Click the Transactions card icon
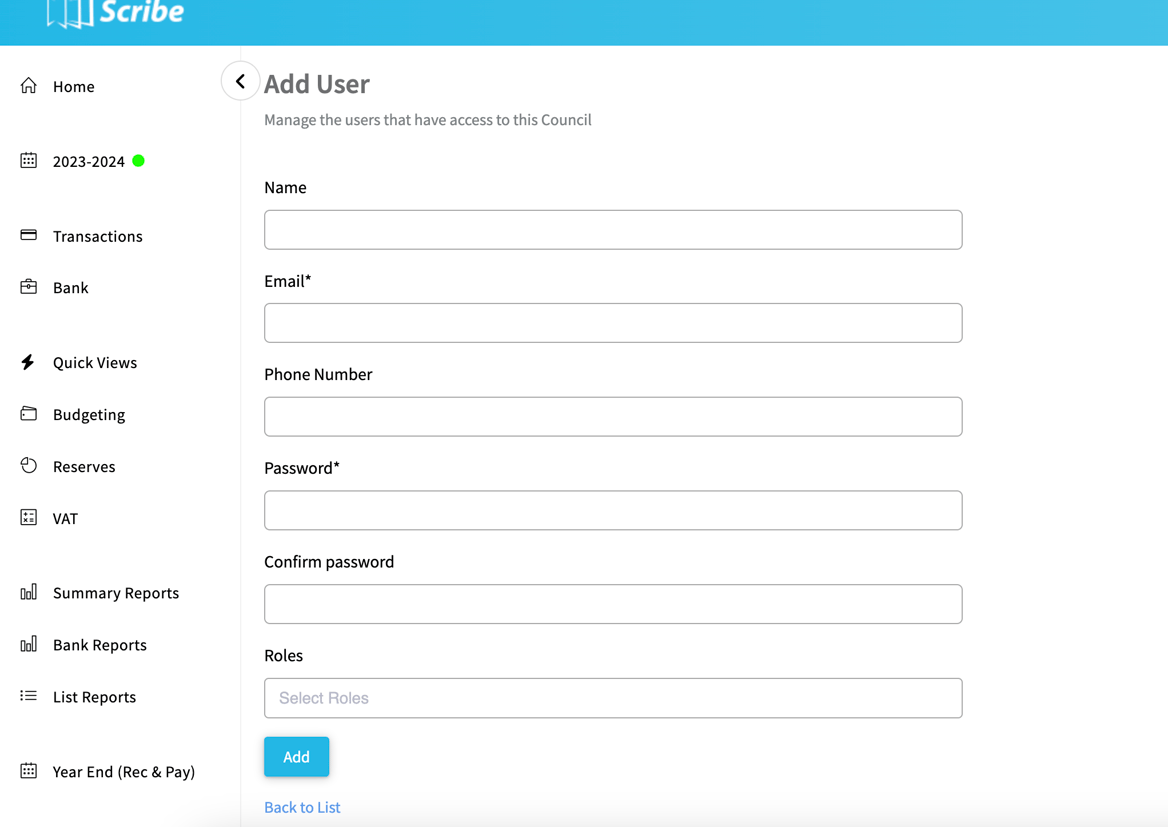Image resolution: width=1168 pixels, height=827 pixels. tap(29, 236)
